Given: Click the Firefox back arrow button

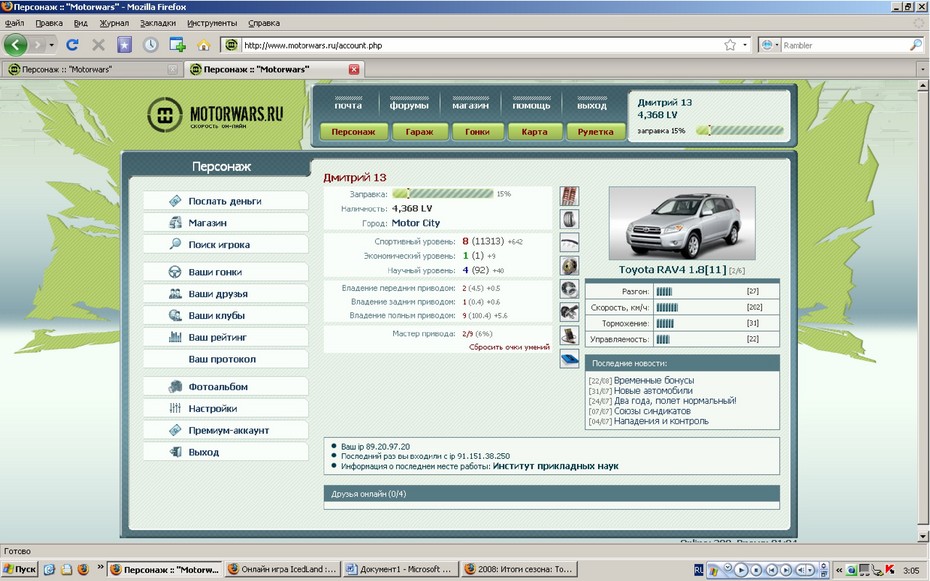Looking at the screenshot, I should [x=15, y=44].
